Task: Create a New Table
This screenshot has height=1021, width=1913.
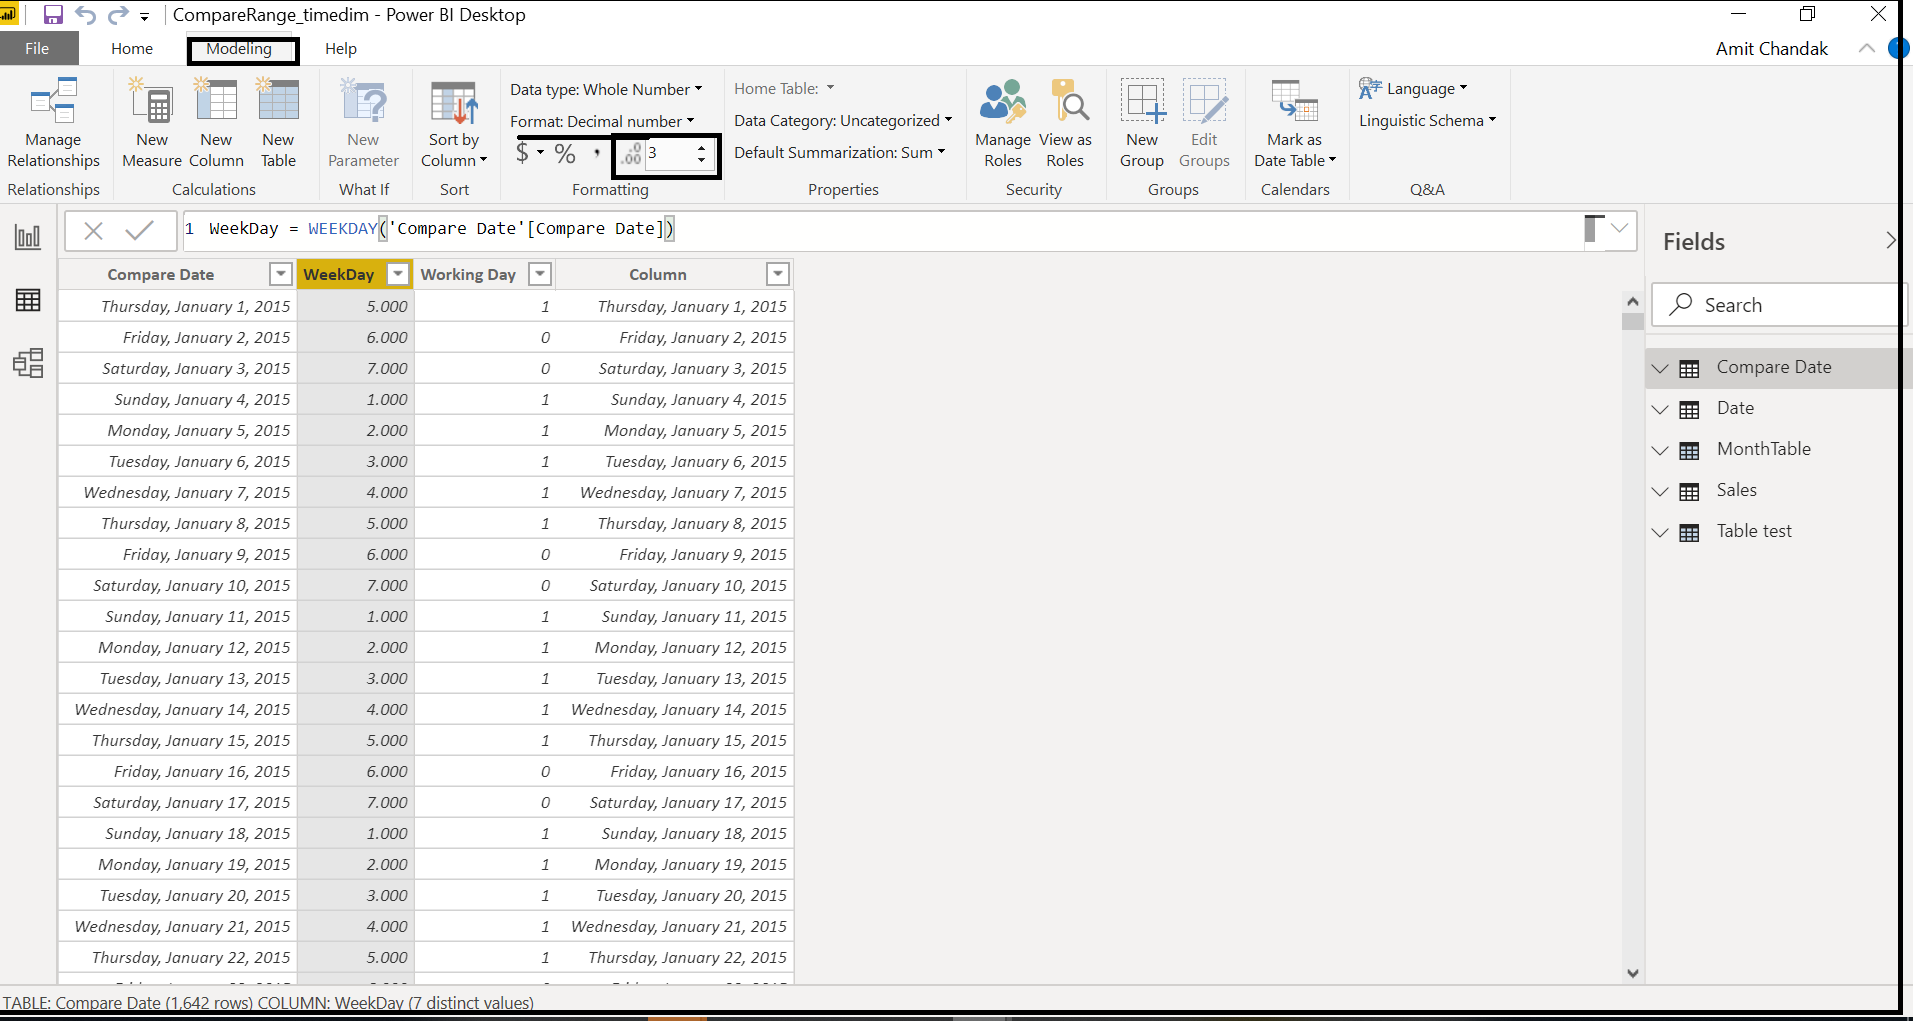Action: tap(278, 123)
